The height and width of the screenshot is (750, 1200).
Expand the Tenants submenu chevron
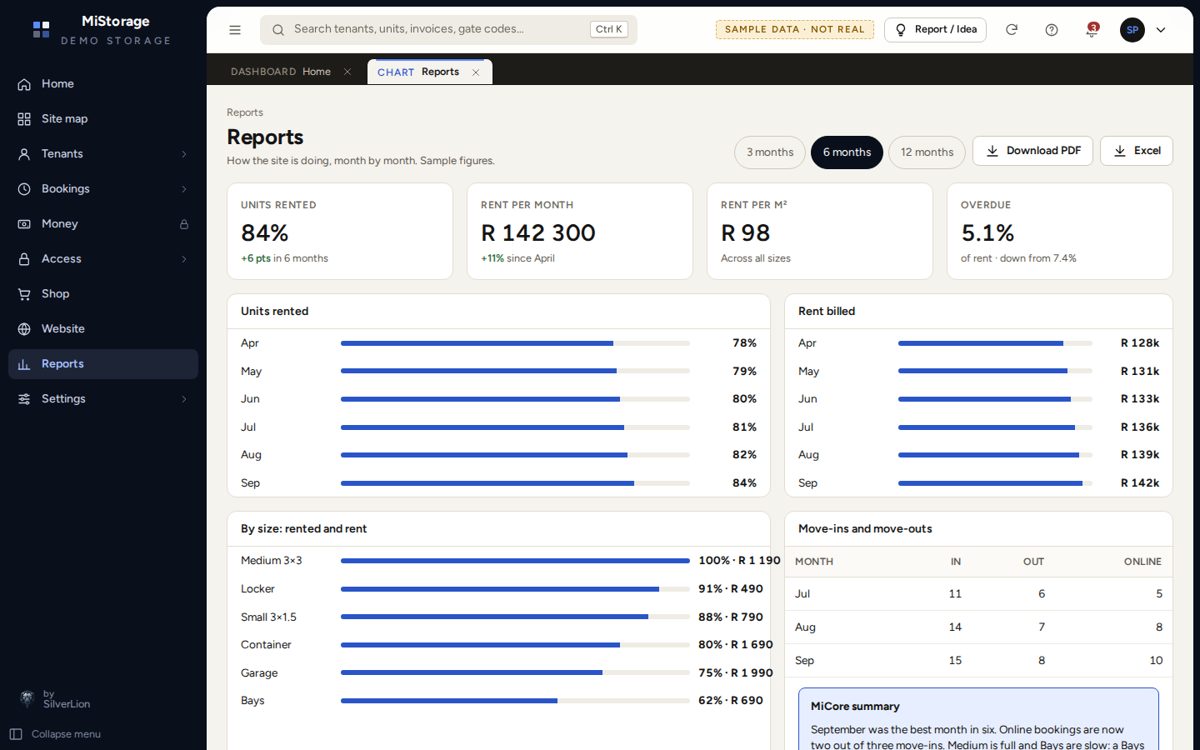pyautogui.click(x=184, y=154)
